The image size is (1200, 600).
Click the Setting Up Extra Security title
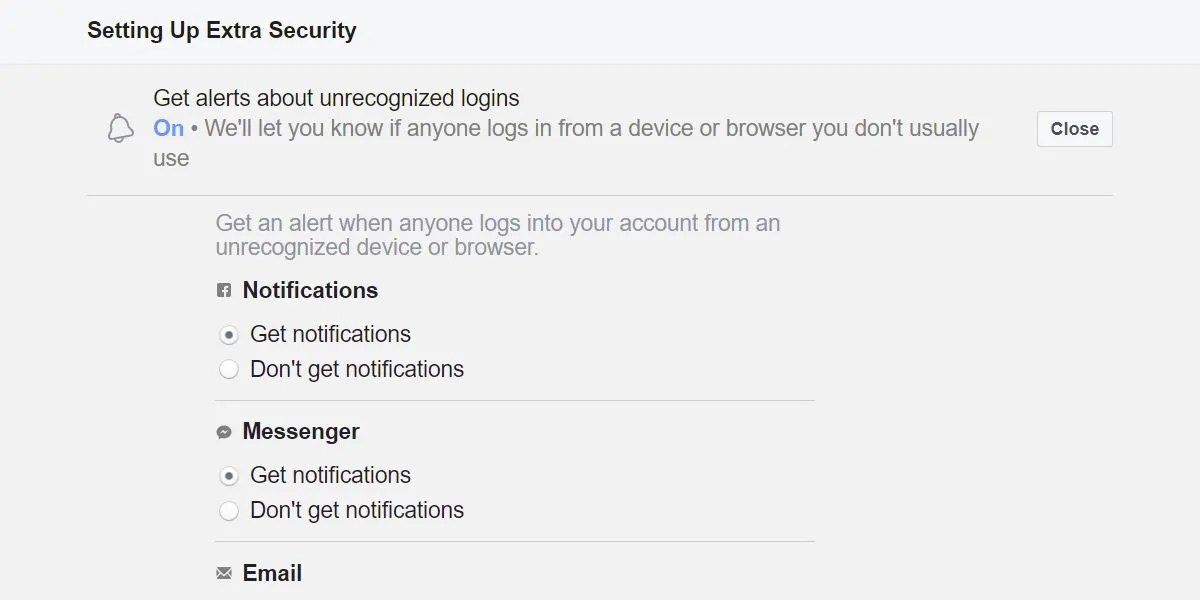coord(221,30)
